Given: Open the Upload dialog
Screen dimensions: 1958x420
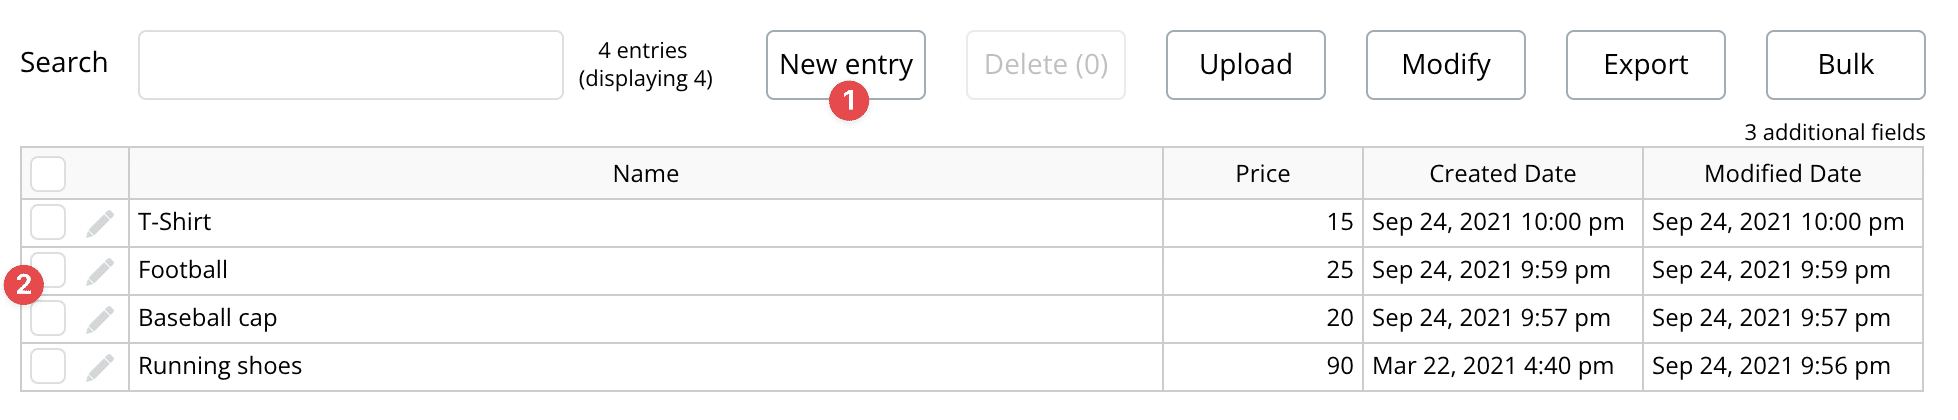Looking at the screenshot, I should pyautogui.click(x=1246, y=65).
